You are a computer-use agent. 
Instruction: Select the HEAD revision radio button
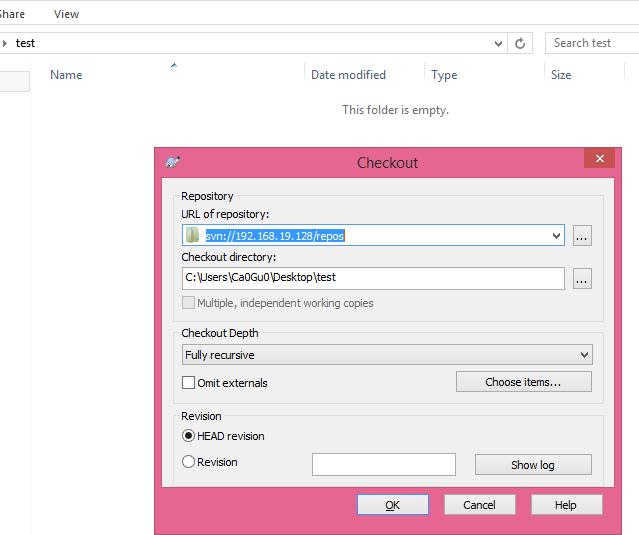click(188, 436)
